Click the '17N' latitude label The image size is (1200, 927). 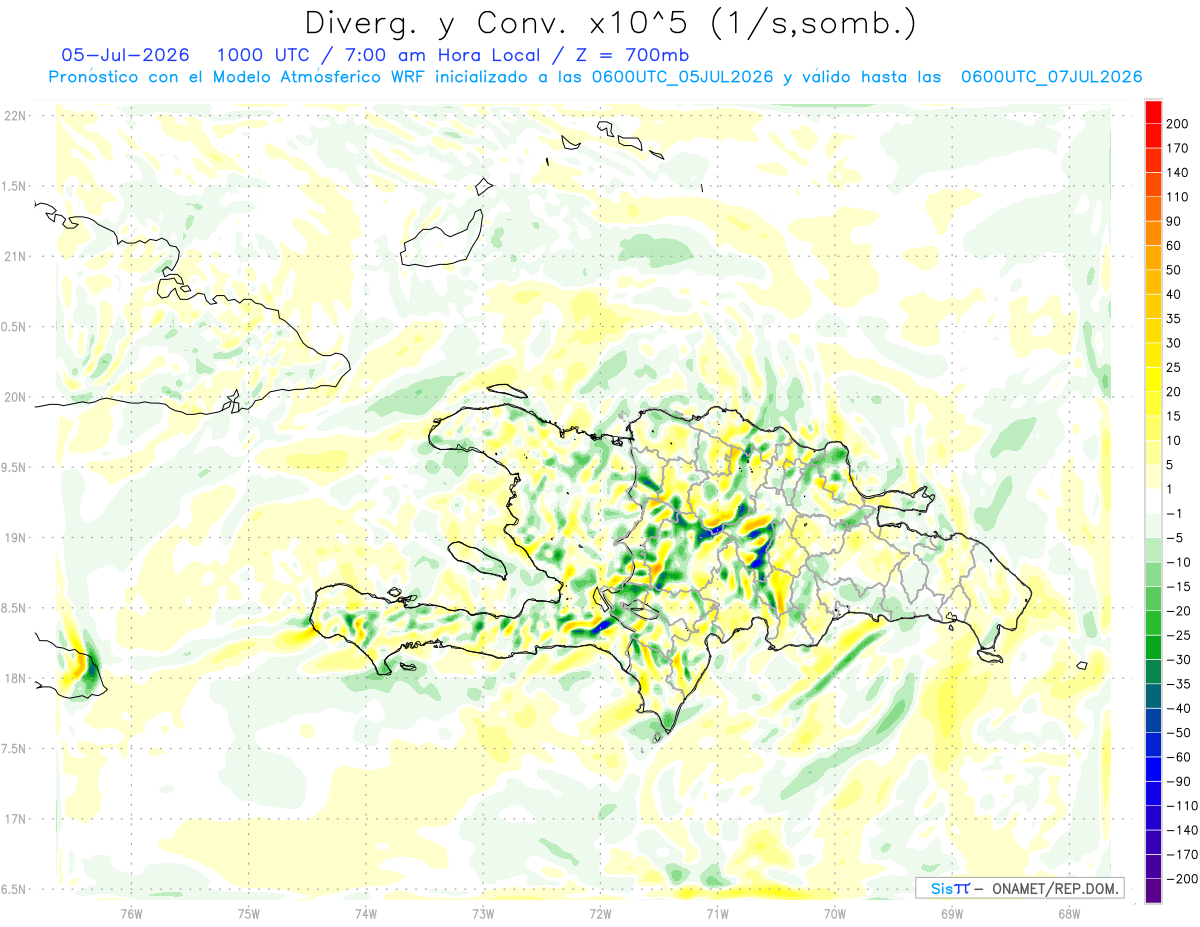(x=16, y=819)
